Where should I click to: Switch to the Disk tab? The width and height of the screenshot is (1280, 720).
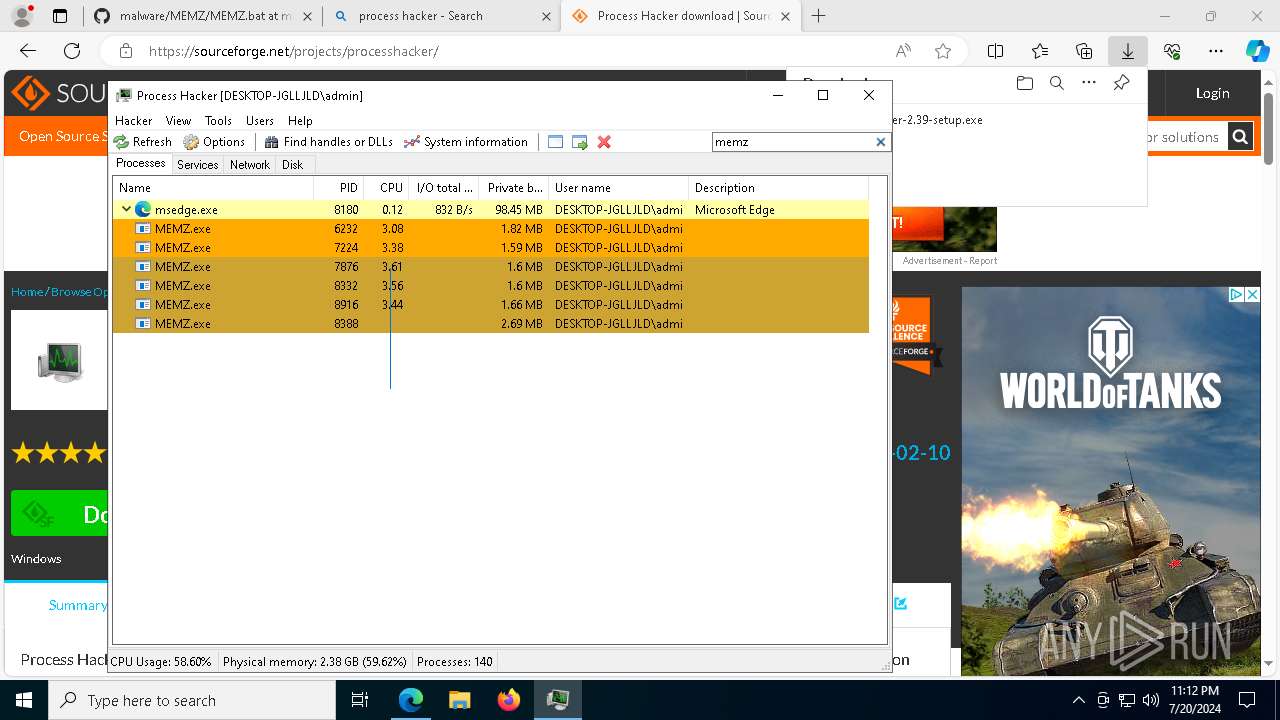click(292, 165)
